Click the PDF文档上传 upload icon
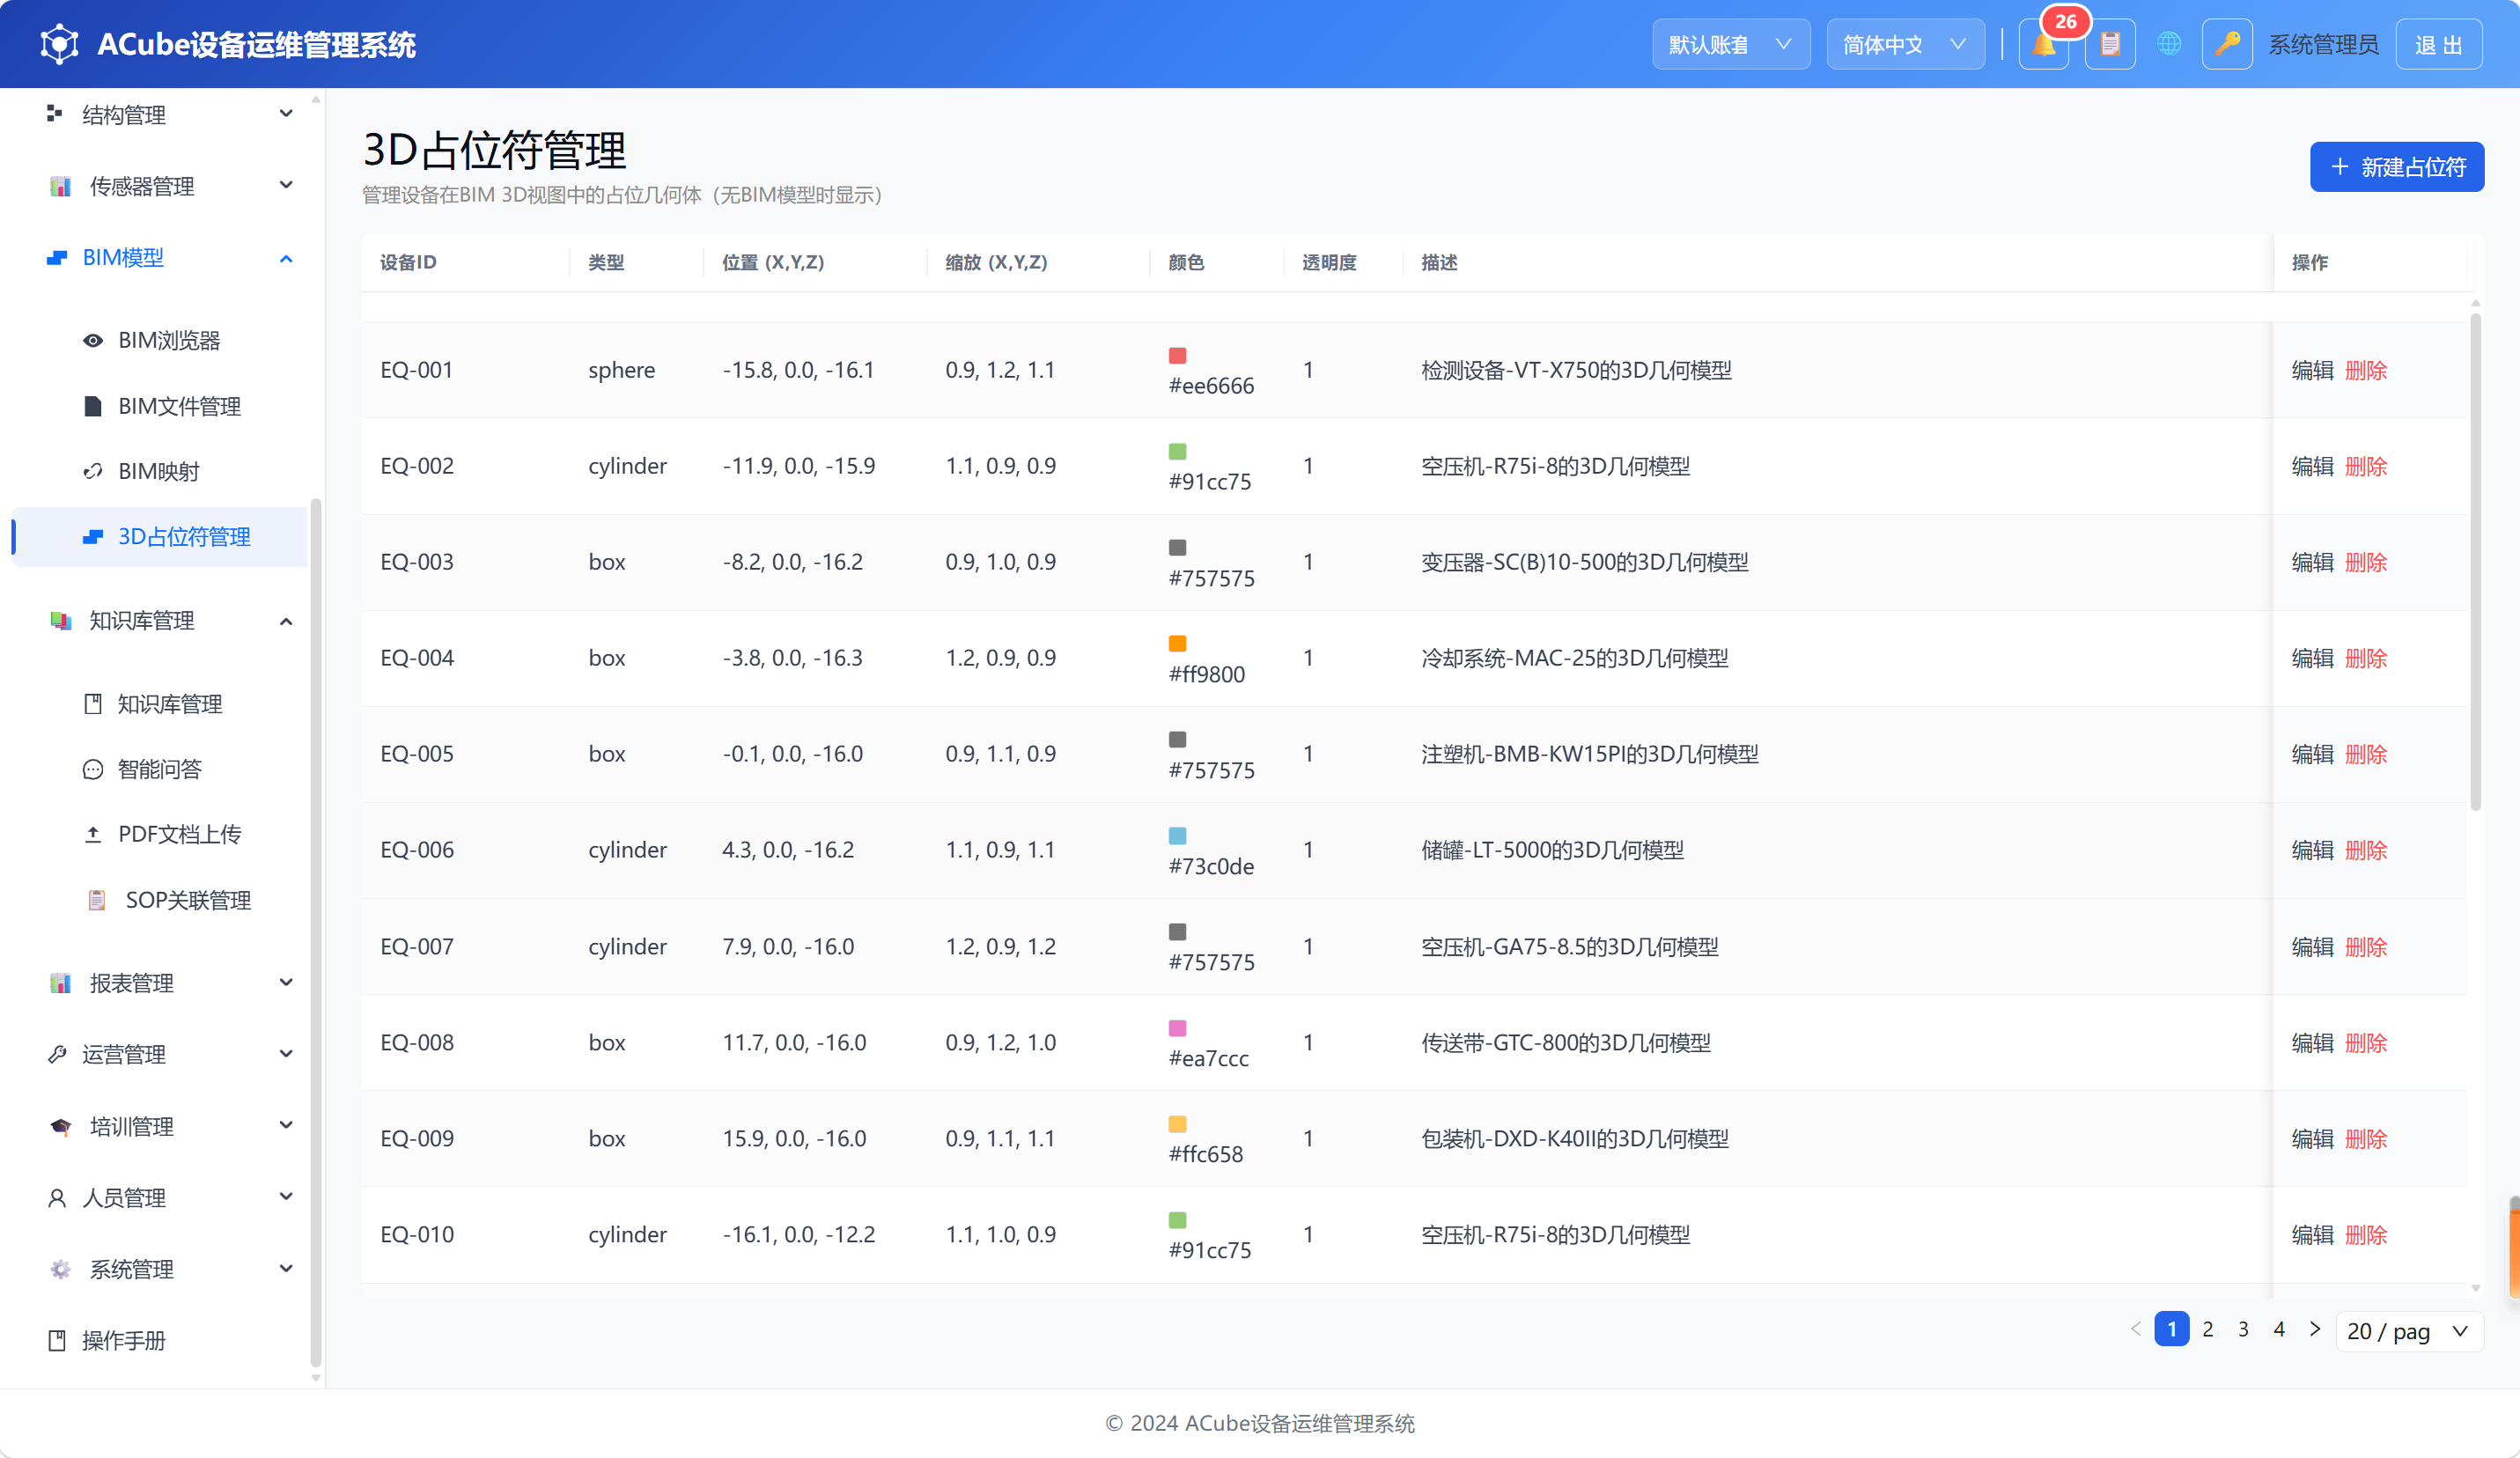 (93, 834)
